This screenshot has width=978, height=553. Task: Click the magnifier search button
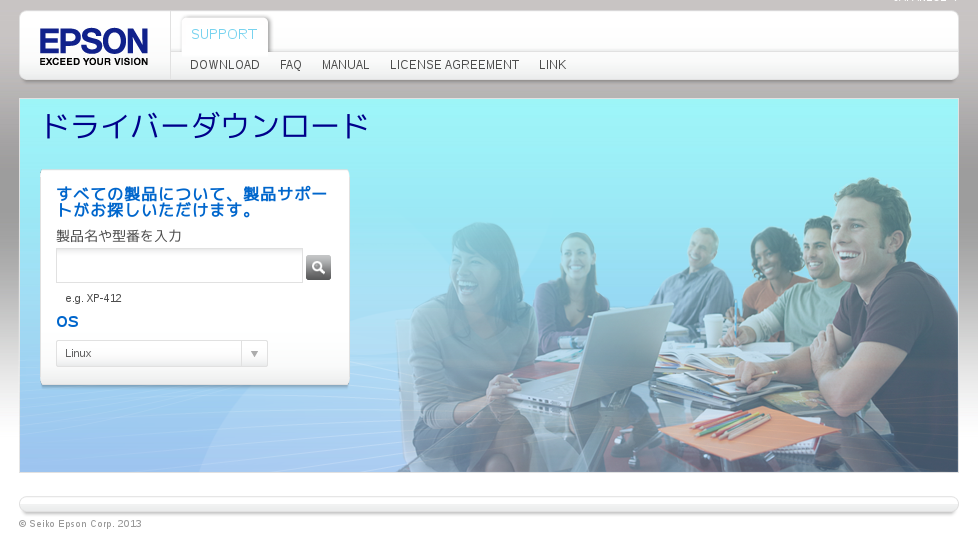[318, 267]
